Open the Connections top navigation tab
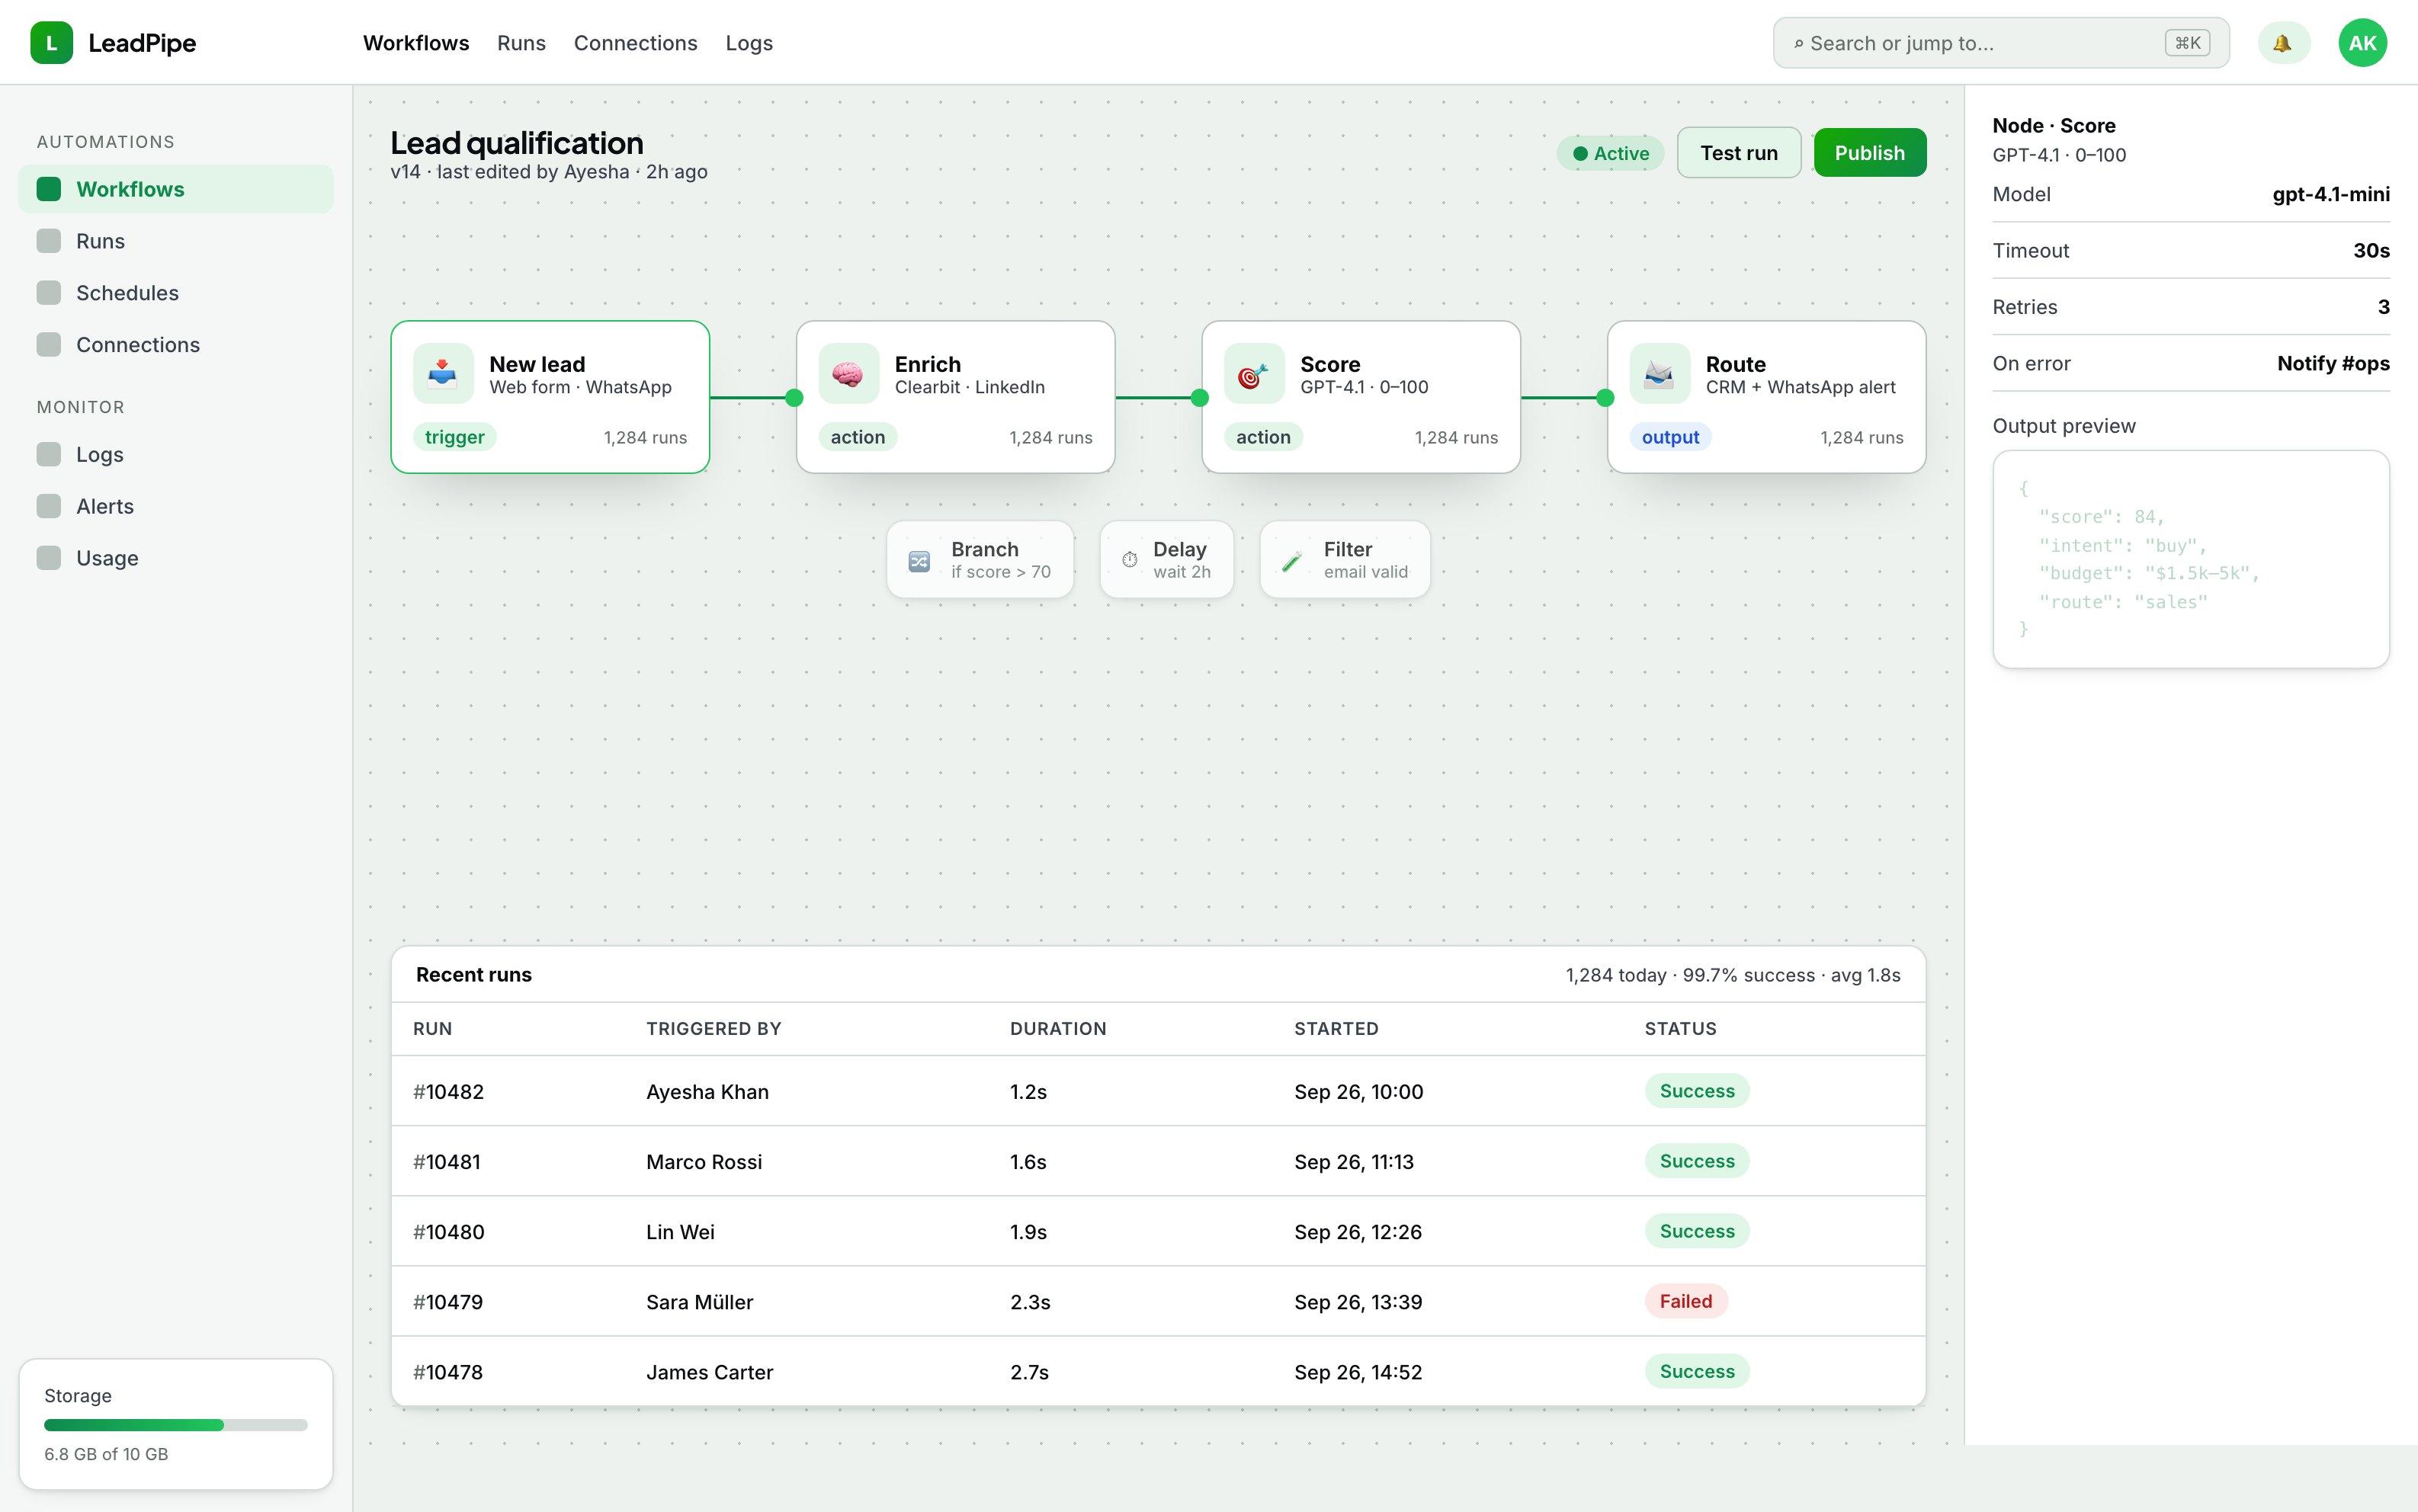Screen dimensions: 2418x1512 [635, 43]
